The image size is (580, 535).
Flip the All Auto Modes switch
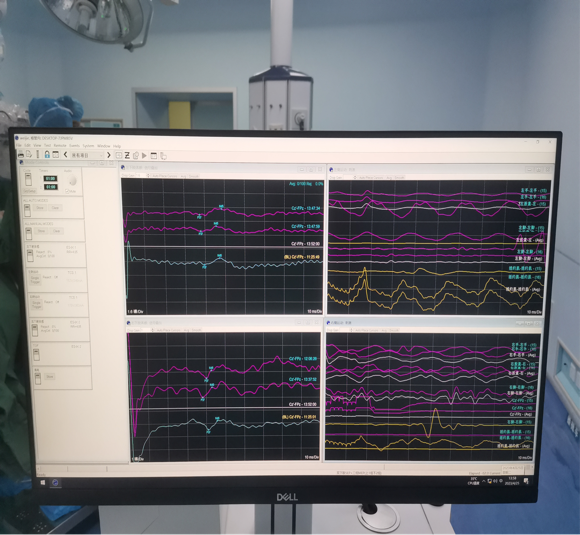[27, 210]
